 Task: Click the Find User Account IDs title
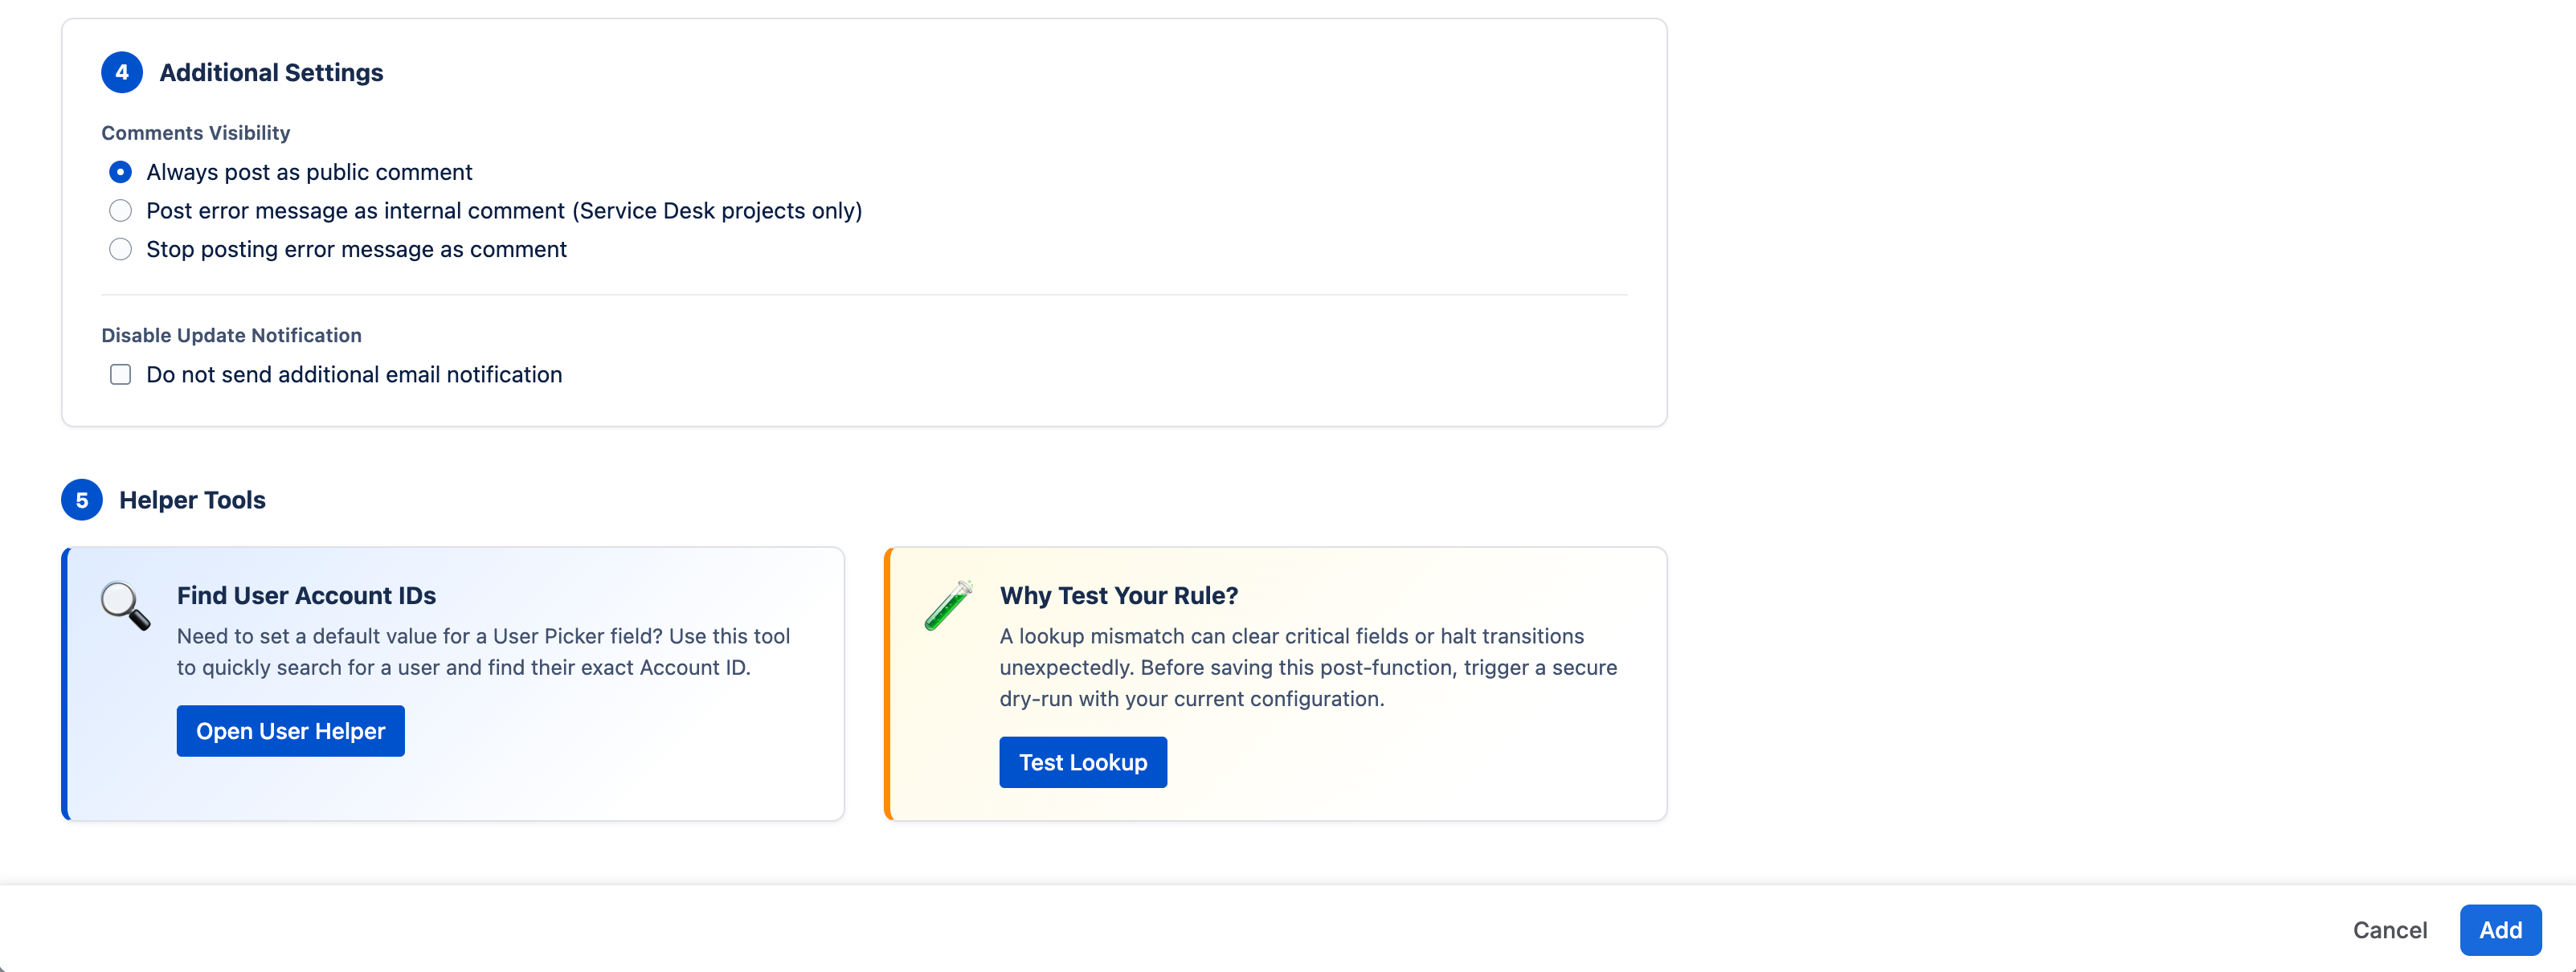coord(307,596)
